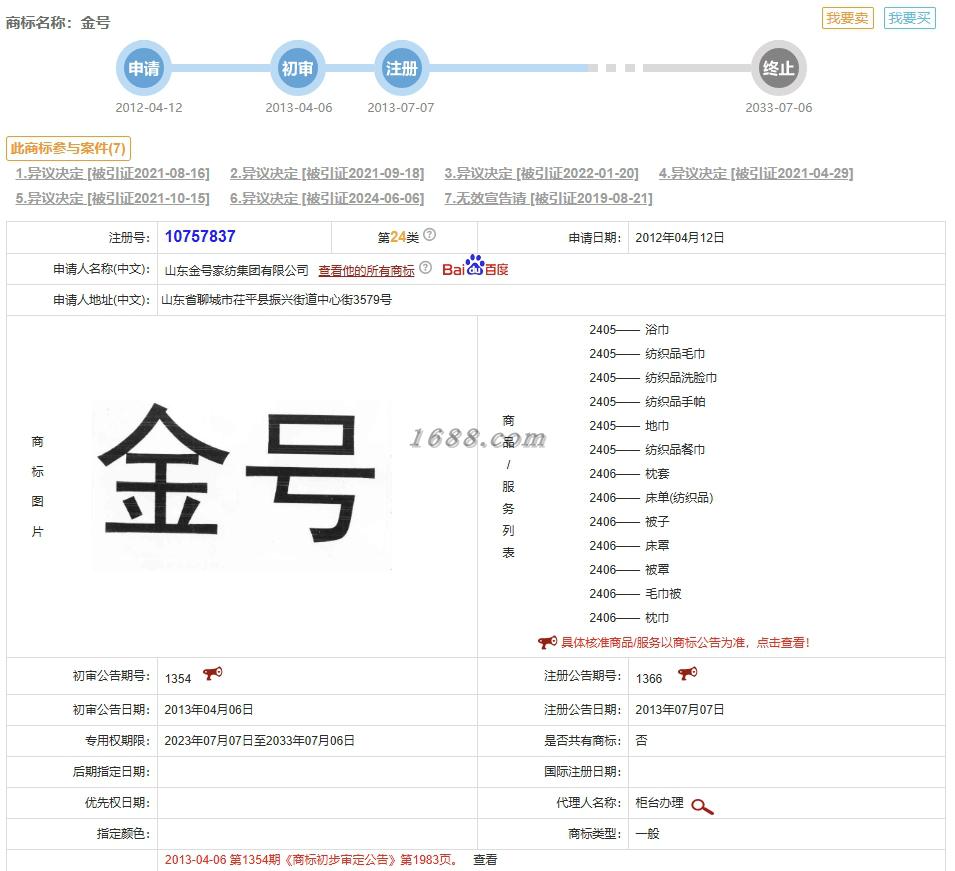Image resolution: width=955 pixels, height=871 pixels.
Task: Select the 2405 纺织品手帕 entry
Action: [x=647, y=401]
